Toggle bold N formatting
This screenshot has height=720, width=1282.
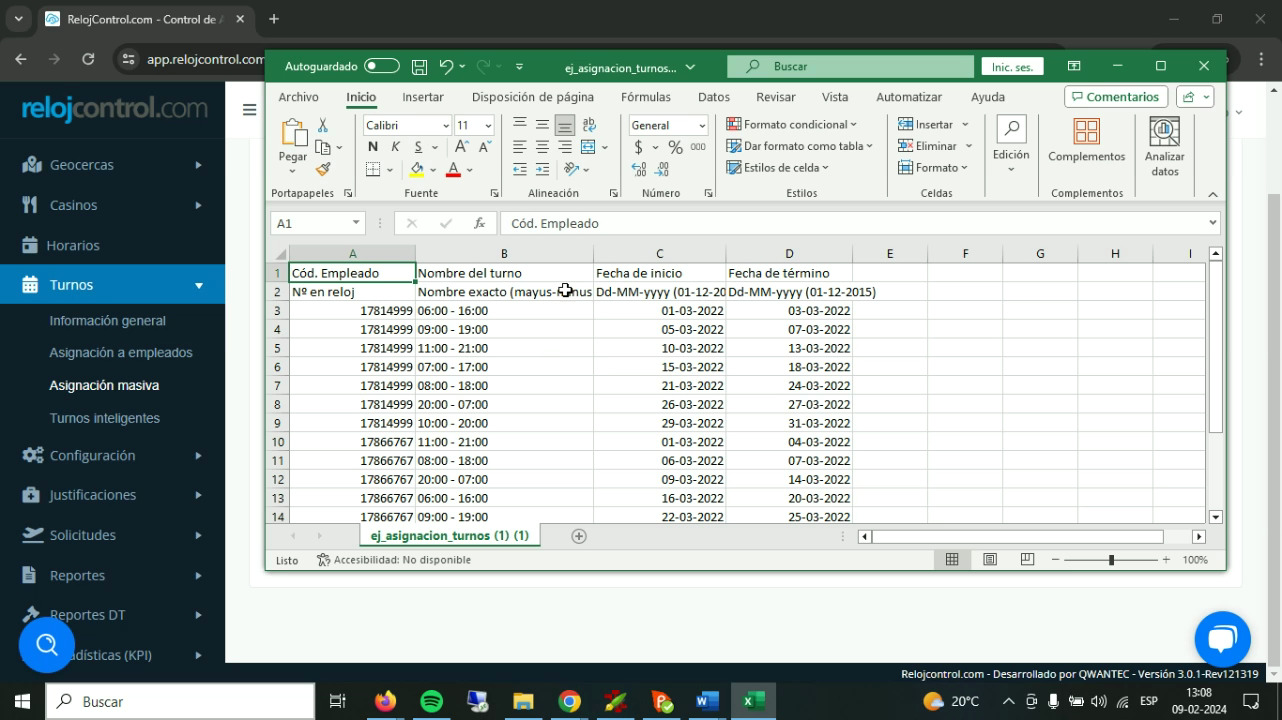[373, 147]
